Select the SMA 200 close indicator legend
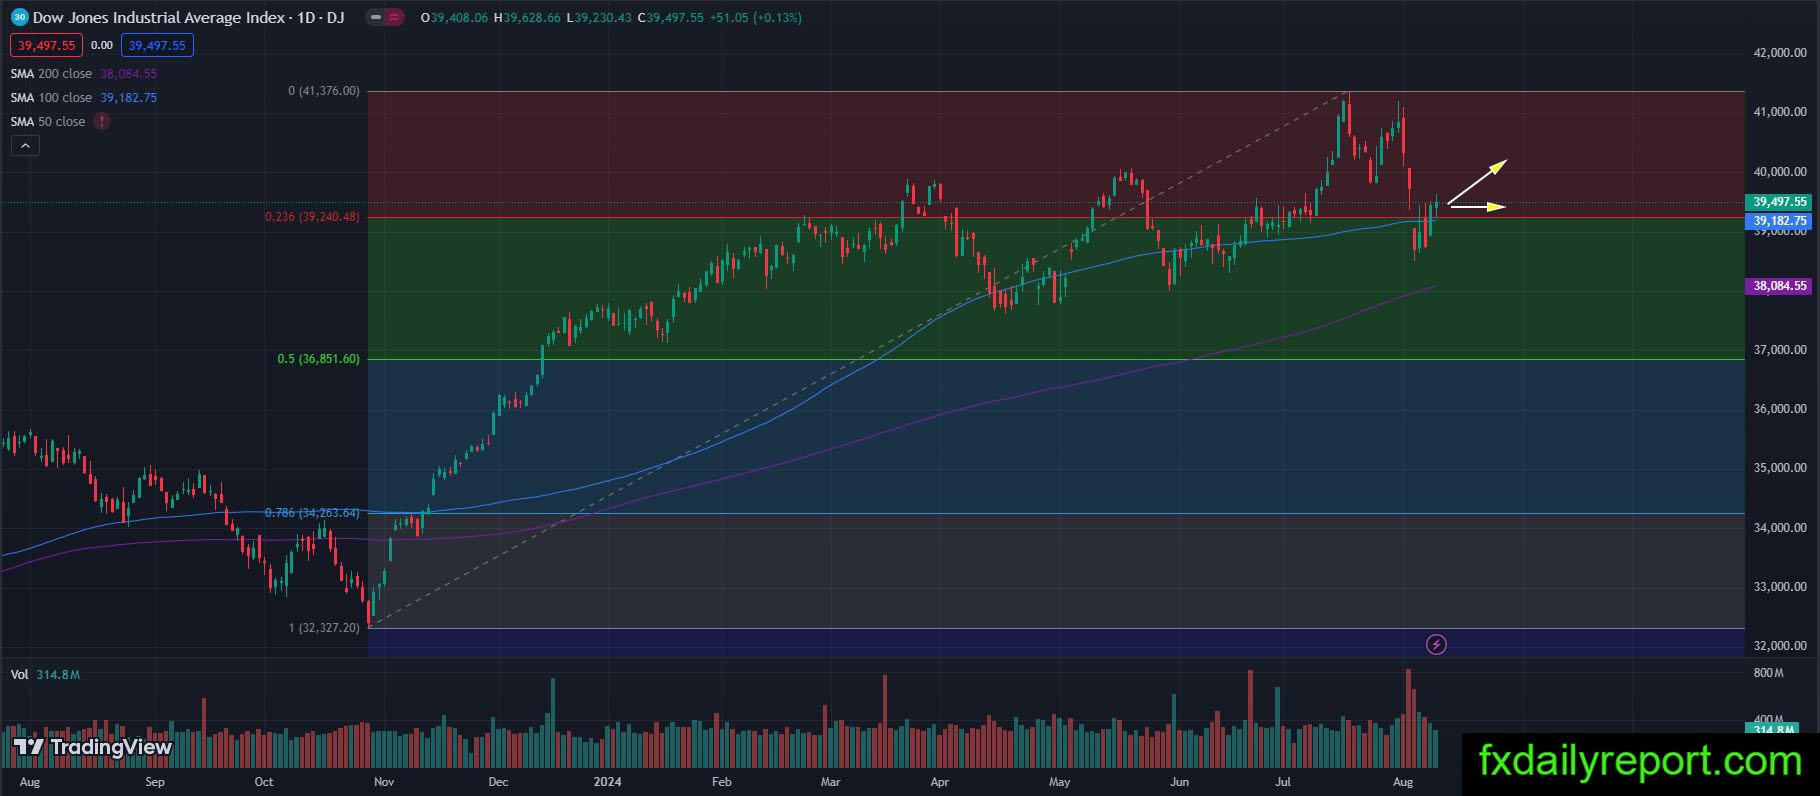This screenshot has height=796, width=1820. [x=51, y=73]
